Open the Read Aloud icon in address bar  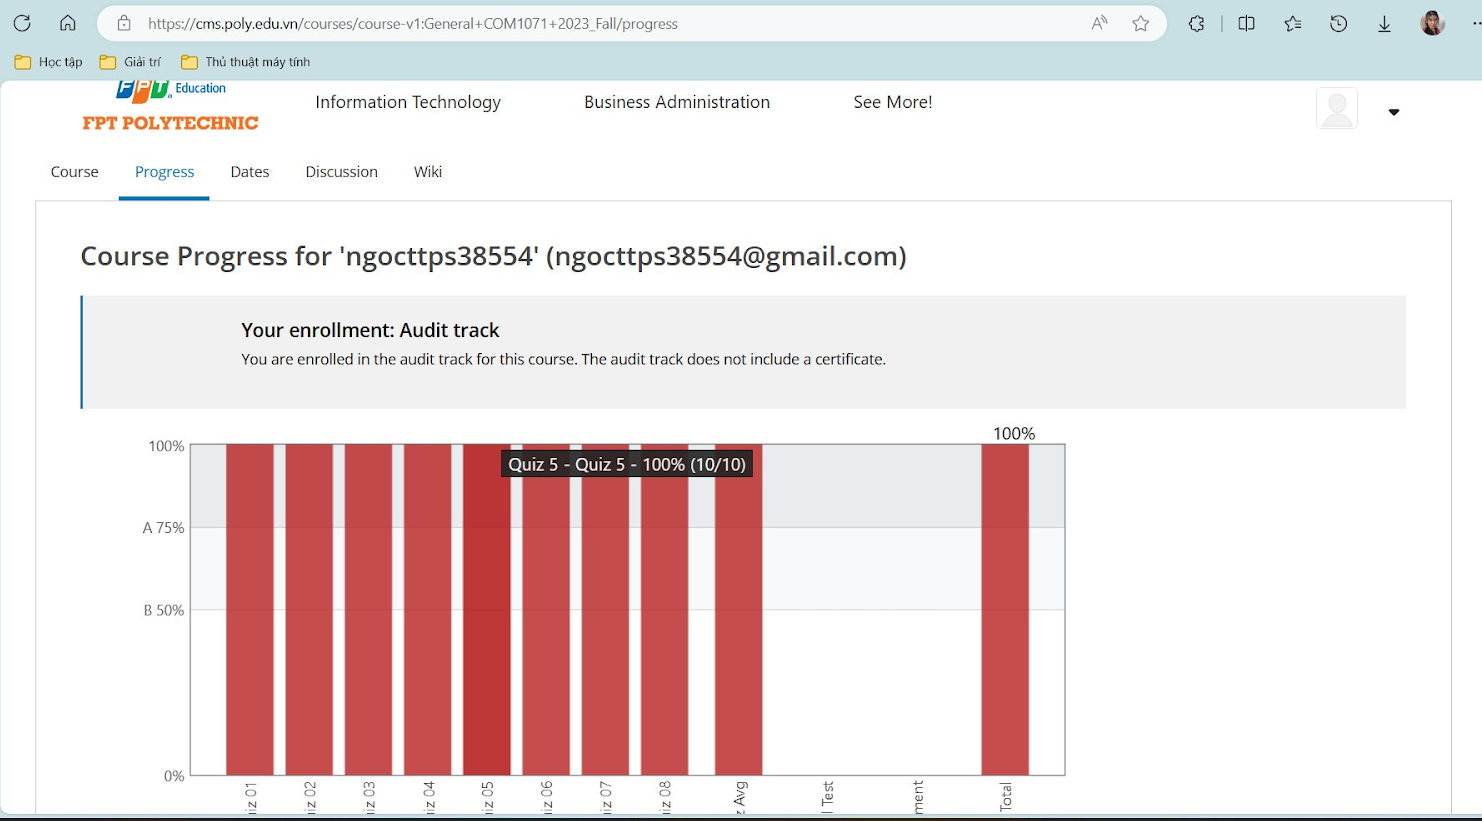(1099, 23)
